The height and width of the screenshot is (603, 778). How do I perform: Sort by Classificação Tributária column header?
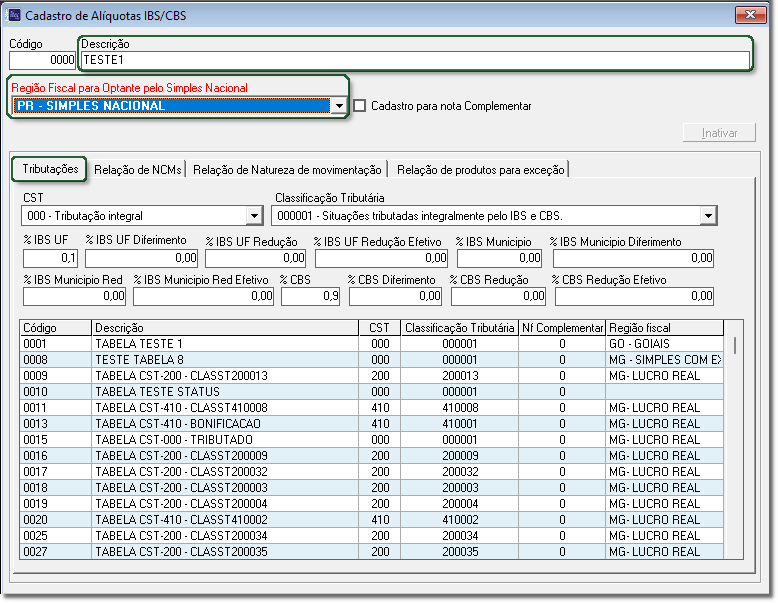(x=459, y=328)
